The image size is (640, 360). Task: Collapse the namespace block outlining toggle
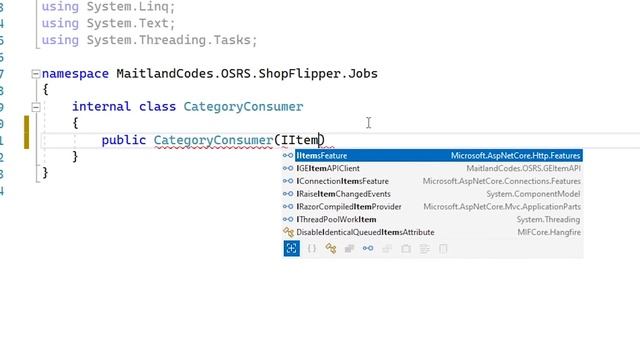tap(36, 74)
